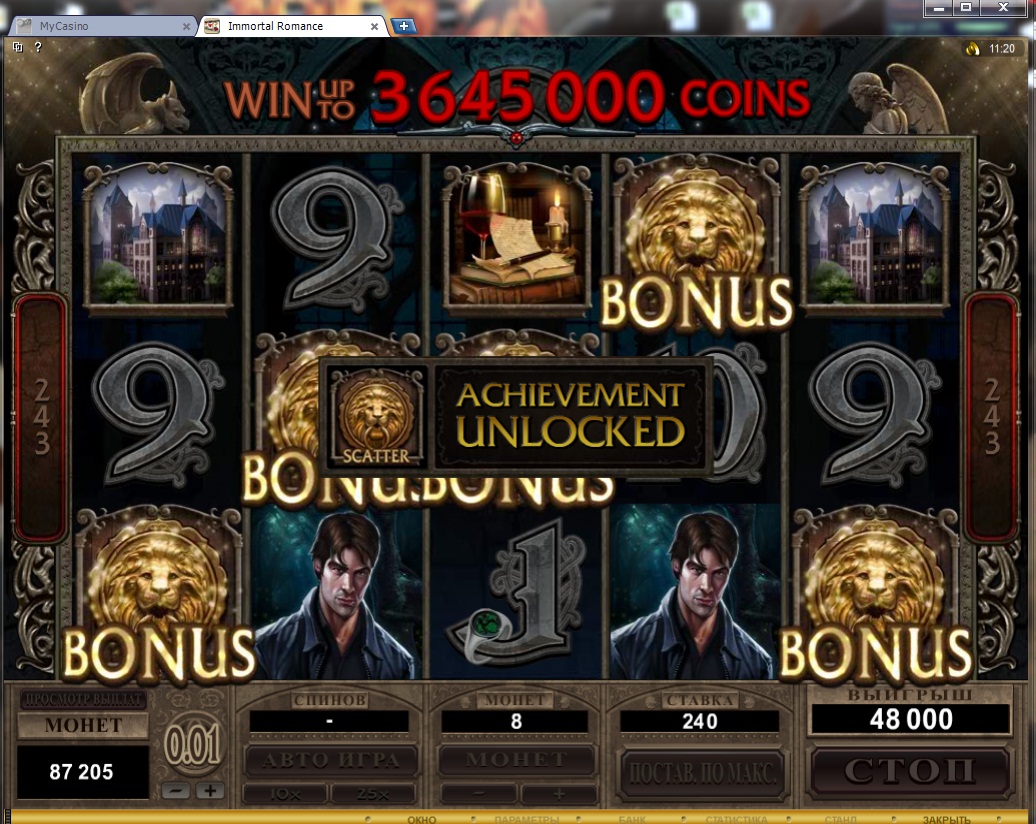Click the ПОСТАВ. ПО МАКС. bet max button
Image resolution: width=1036 pixels, height=824 pixels.
(703, 772)
